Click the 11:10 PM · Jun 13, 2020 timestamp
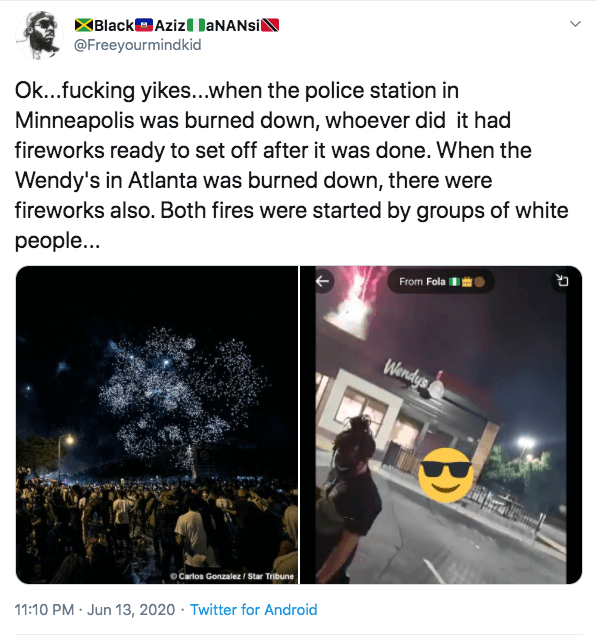This screenshot has height=636, width=597. 95,610
